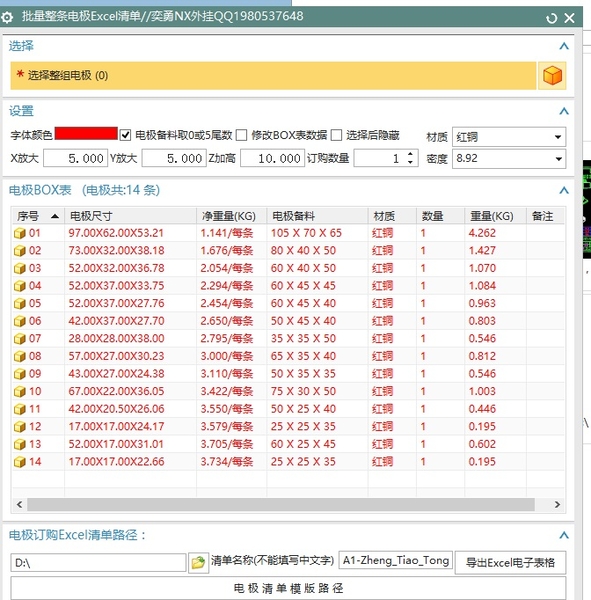Select the cube icon of row 02

click(x=20, y=251)
